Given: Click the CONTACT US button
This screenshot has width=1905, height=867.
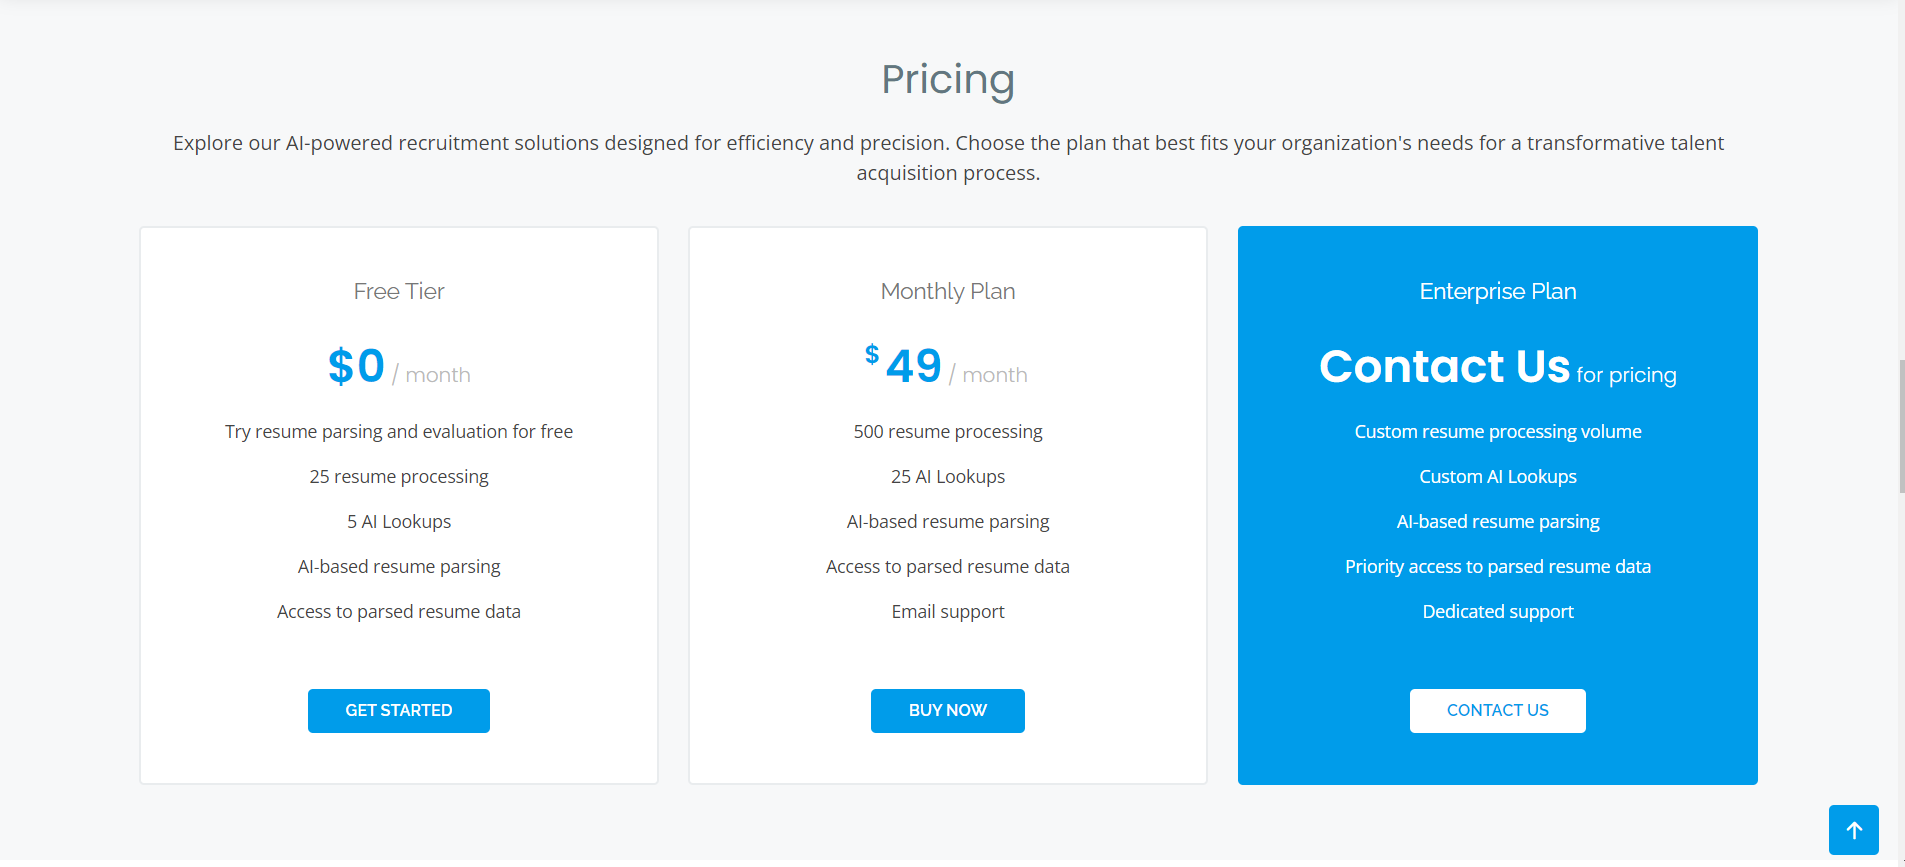Looking at the screenshot, I should [1497, 711].
